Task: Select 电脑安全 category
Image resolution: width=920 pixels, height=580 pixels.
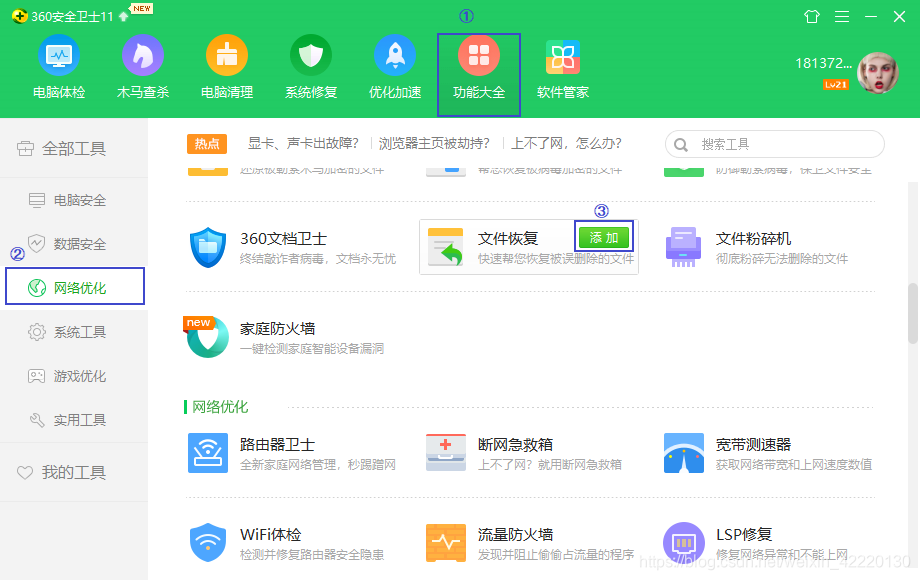Action: tap(74, 200)
